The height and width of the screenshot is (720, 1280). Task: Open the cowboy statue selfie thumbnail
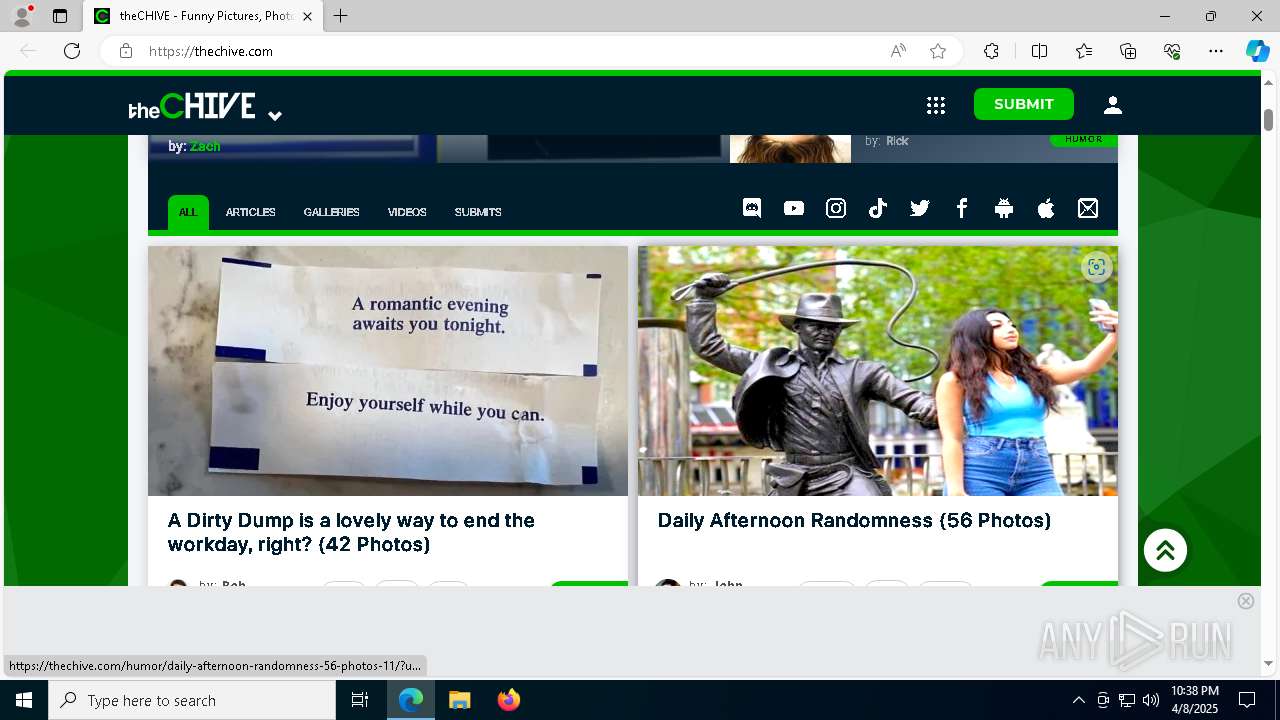[878, 371]
